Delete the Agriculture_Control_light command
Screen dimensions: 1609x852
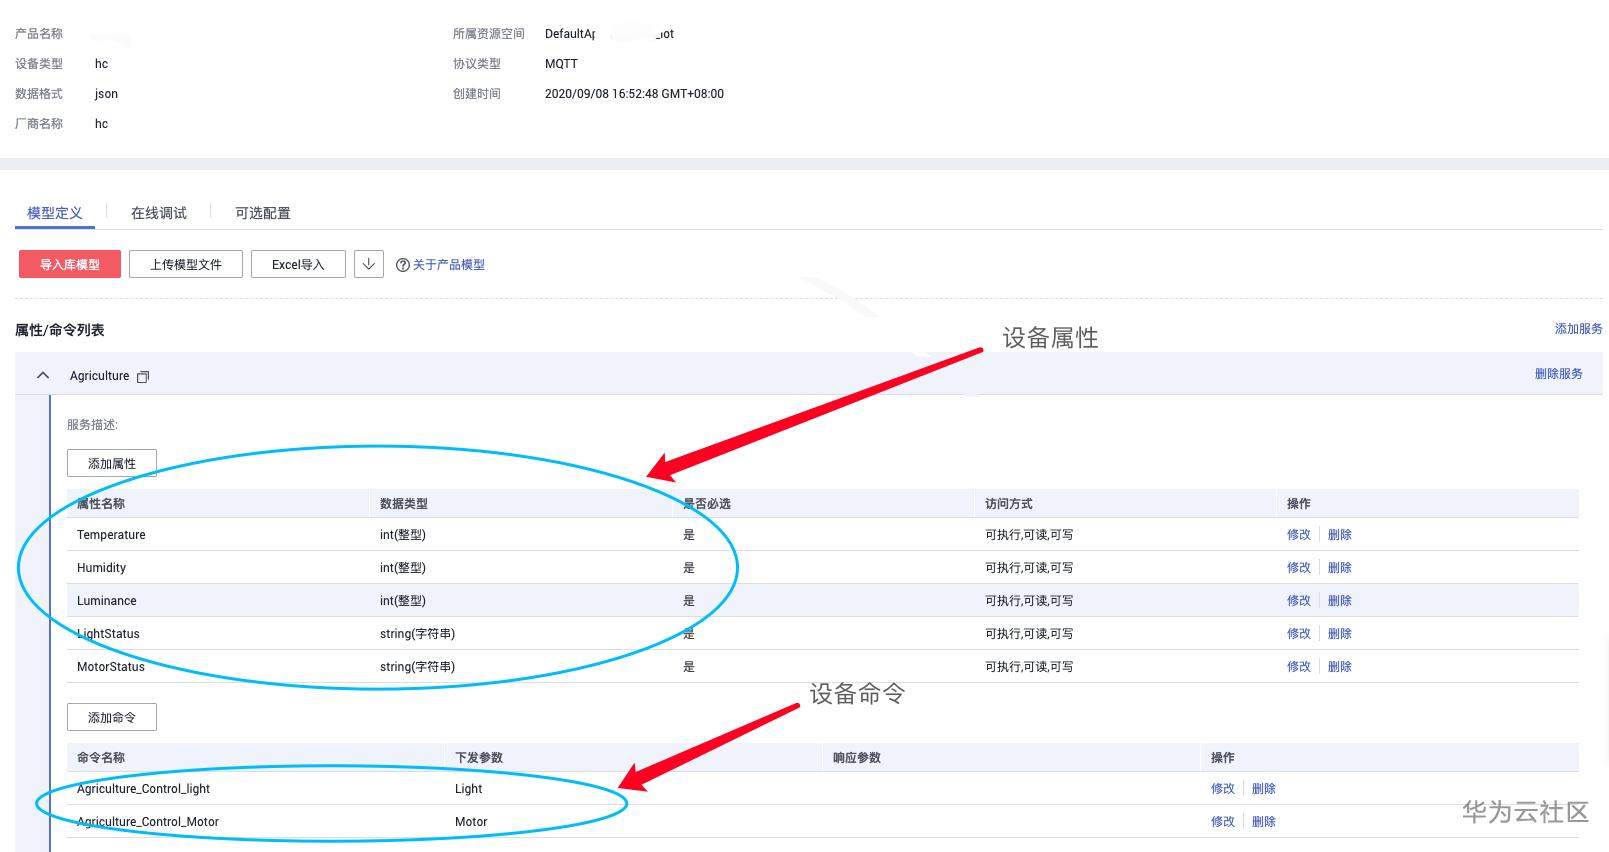coord(1264,789)
